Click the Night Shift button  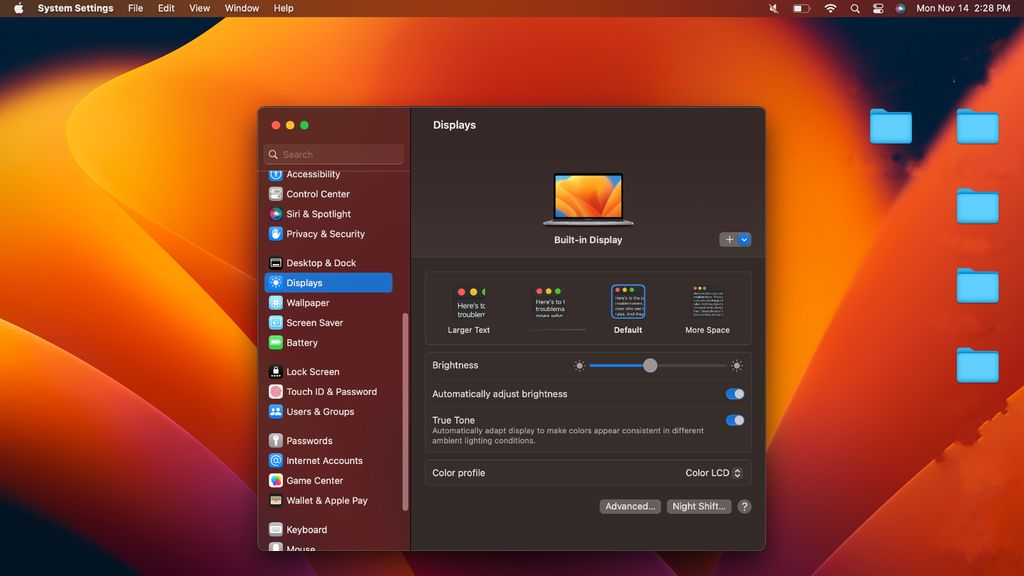[x=699, y=506]
